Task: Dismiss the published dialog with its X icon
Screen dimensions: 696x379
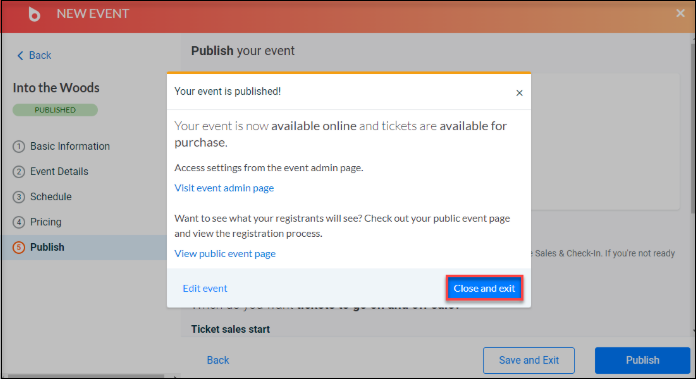Action: [519, 93]
